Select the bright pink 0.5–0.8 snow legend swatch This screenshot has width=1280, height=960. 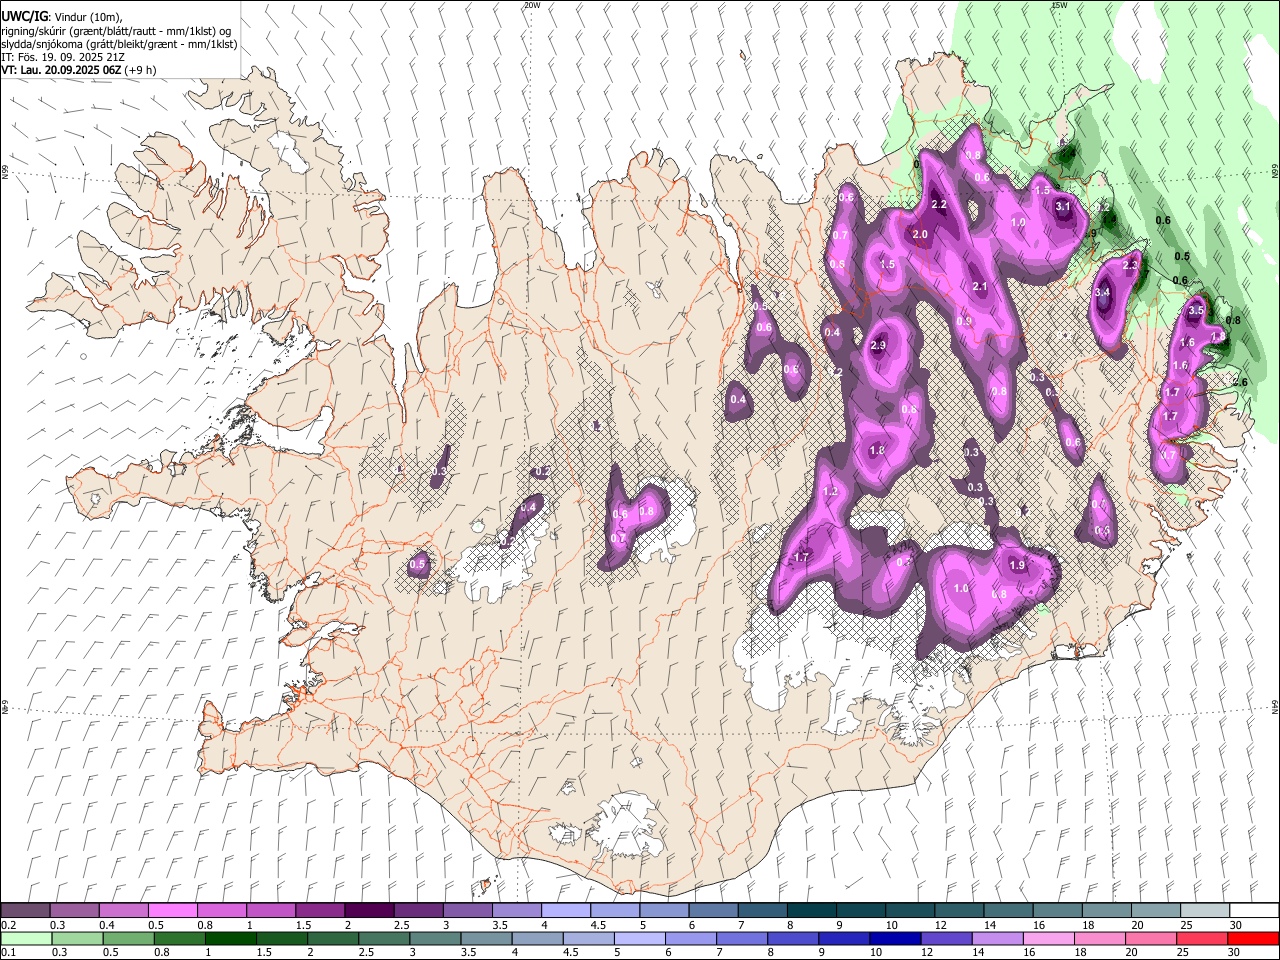coord(172,910)
